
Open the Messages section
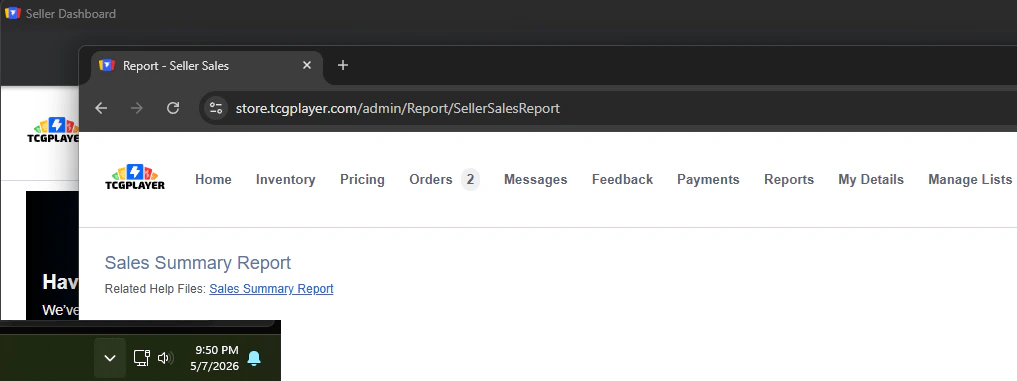pos(536,180)
